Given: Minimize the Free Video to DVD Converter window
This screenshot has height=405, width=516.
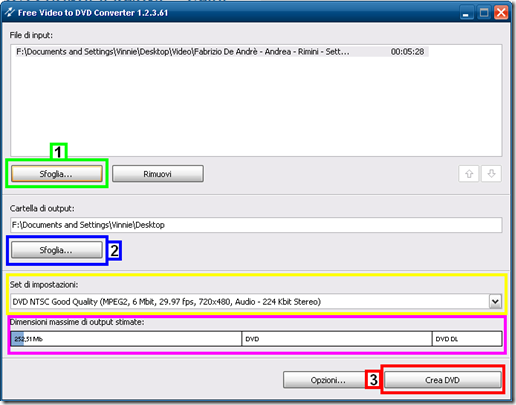Looking at the screenshot, I should click(466, 13).
